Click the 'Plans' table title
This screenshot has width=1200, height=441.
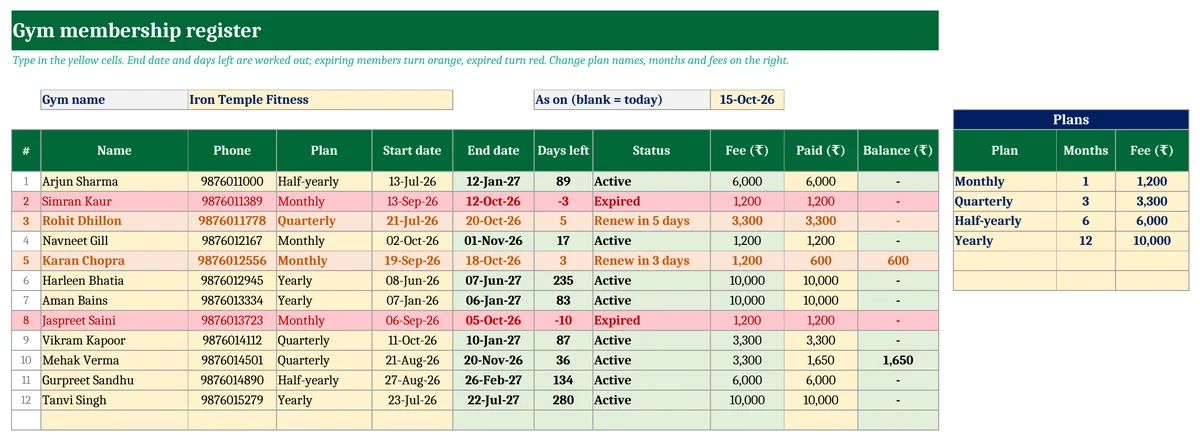tap(1070, 120)
